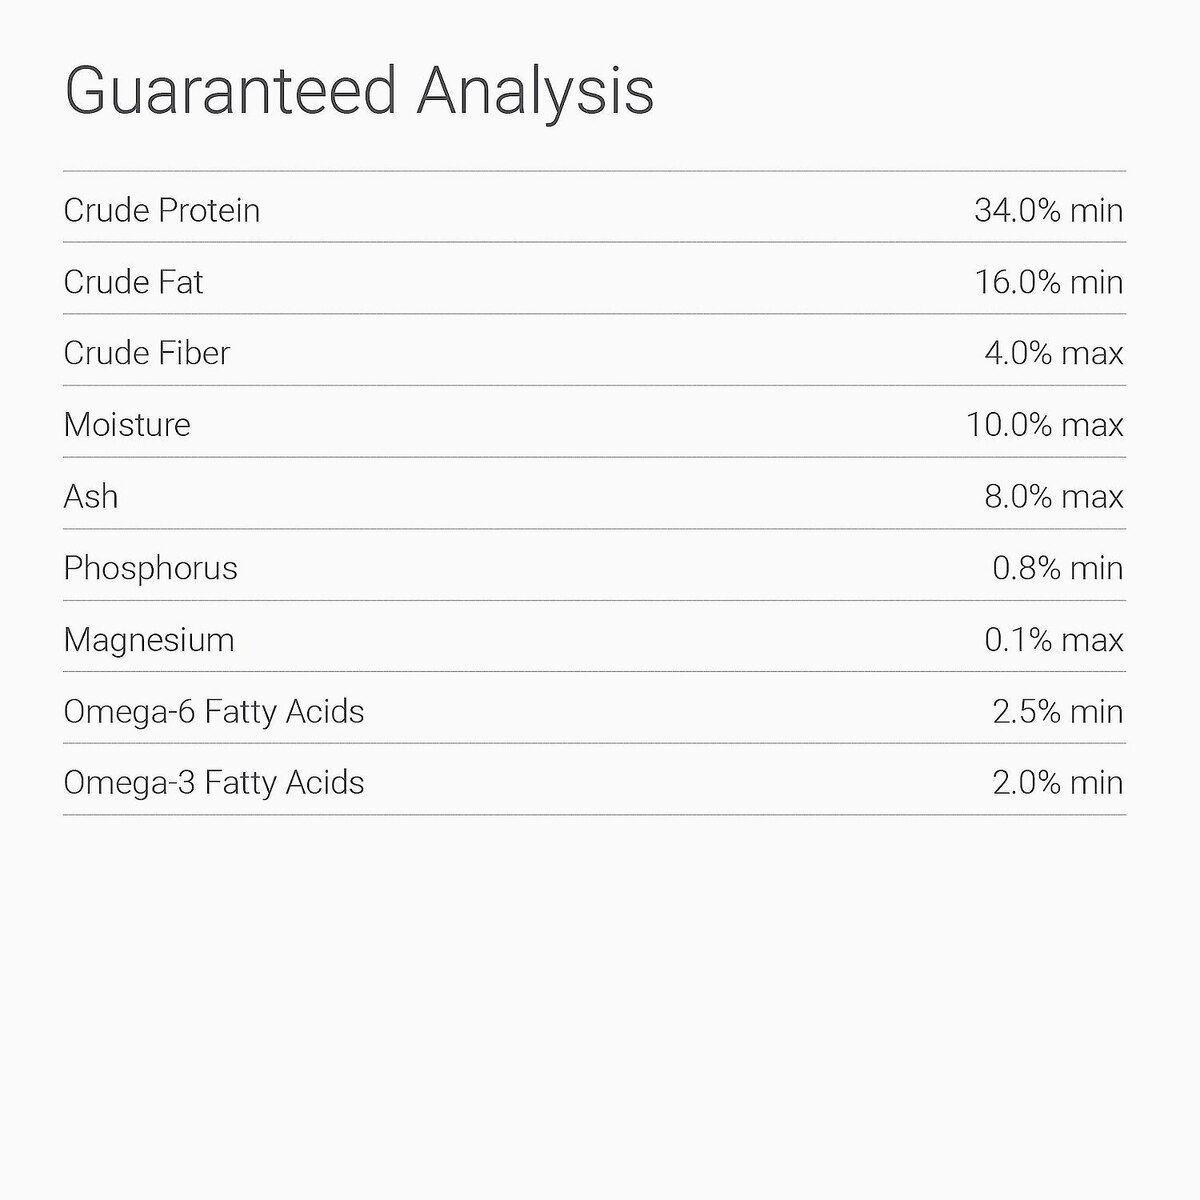Select the Moisture row label
The image size is (1200, 1200).
(126, 425)
